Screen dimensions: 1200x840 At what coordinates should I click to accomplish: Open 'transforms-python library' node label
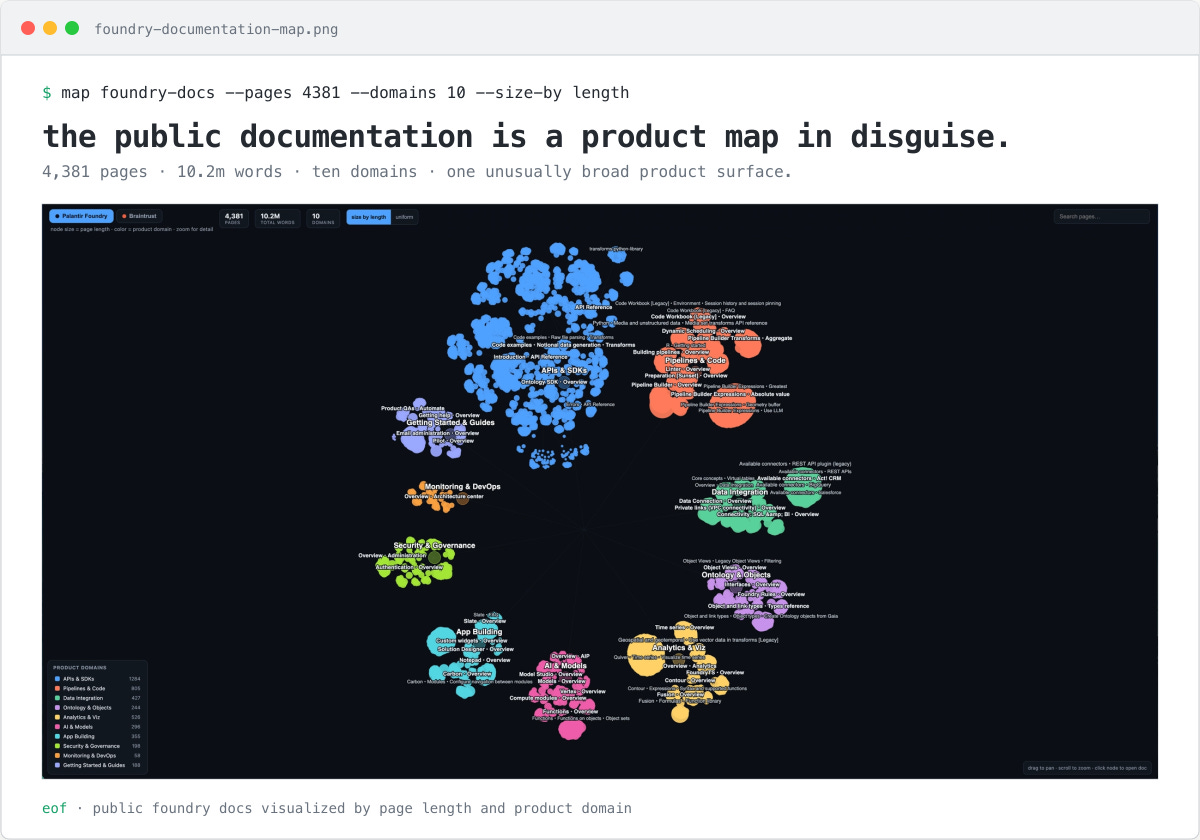(616, 249)
